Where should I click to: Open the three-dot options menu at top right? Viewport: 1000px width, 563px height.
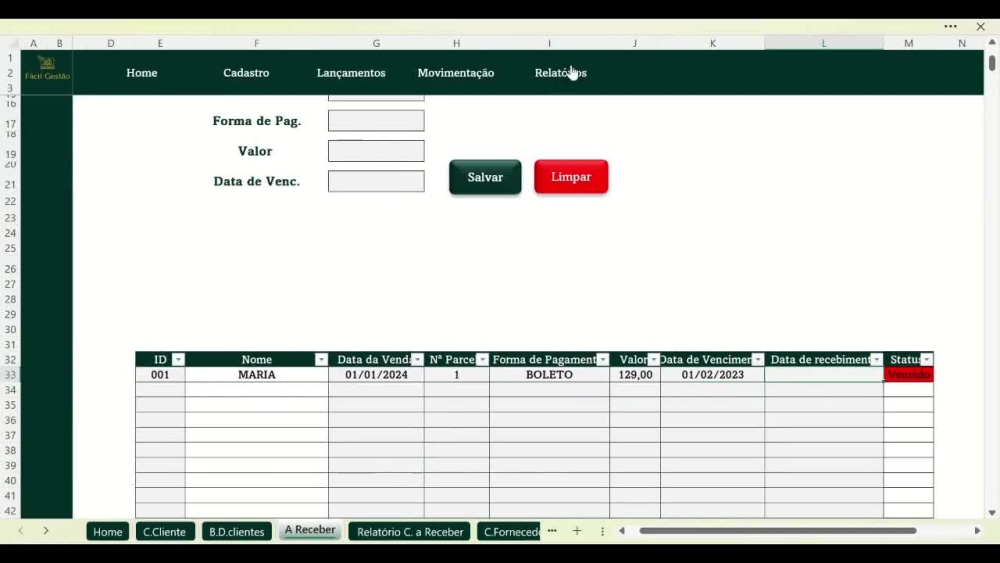950,26
